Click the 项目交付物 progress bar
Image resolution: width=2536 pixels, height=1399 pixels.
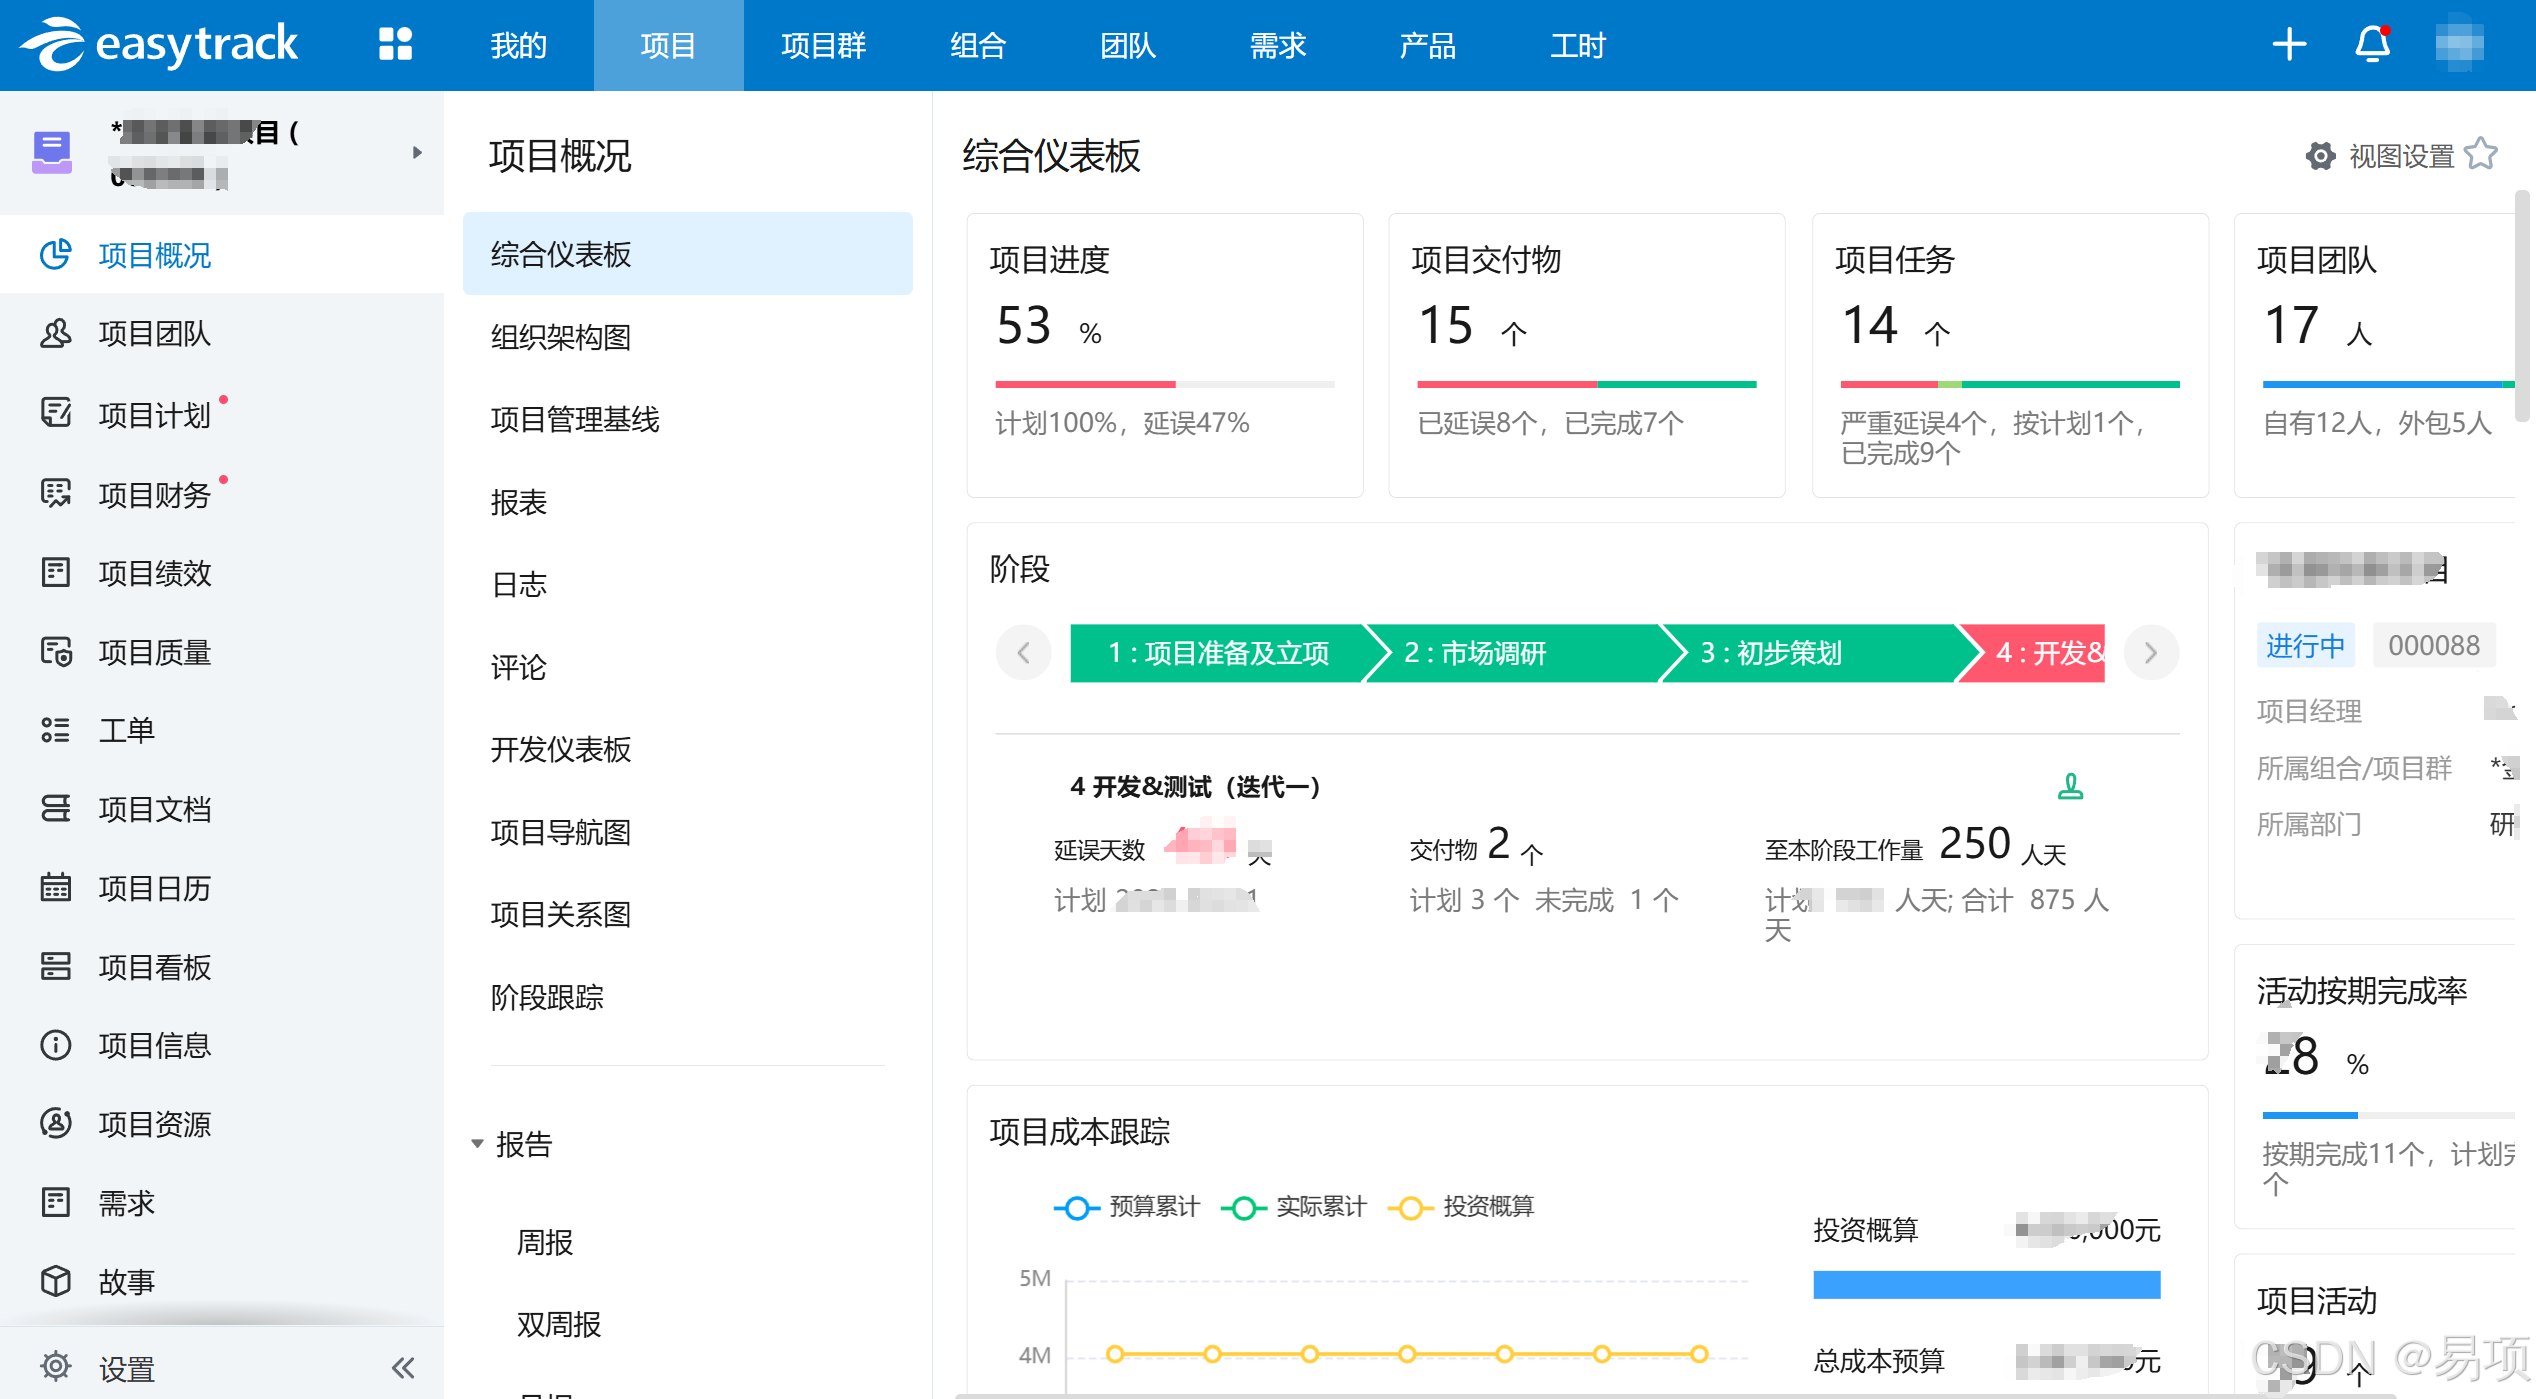[x=1586, y=384]
